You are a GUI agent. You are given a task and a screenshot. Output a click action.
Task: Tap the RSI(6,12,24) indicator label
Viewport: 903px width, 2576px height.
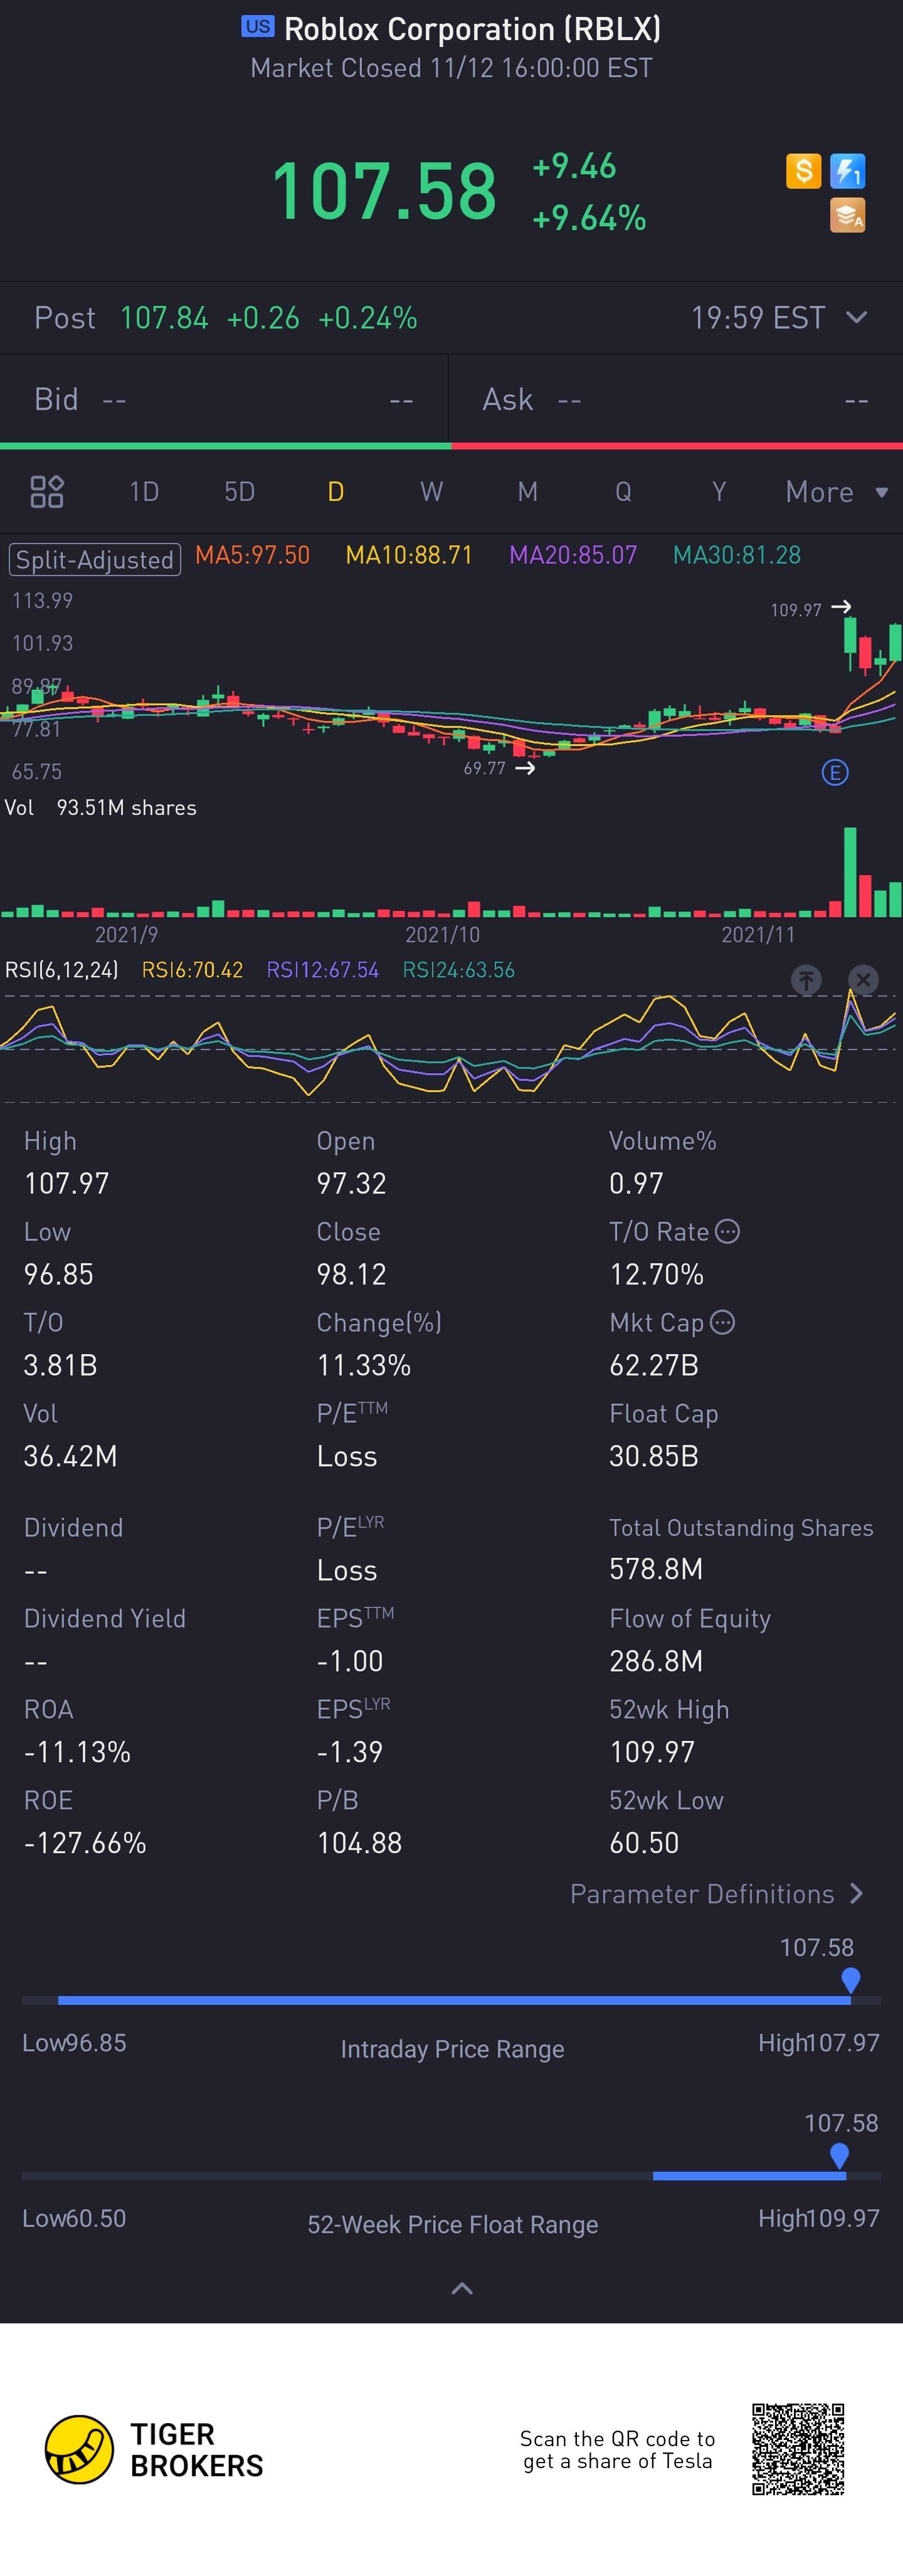click(62, 969)
